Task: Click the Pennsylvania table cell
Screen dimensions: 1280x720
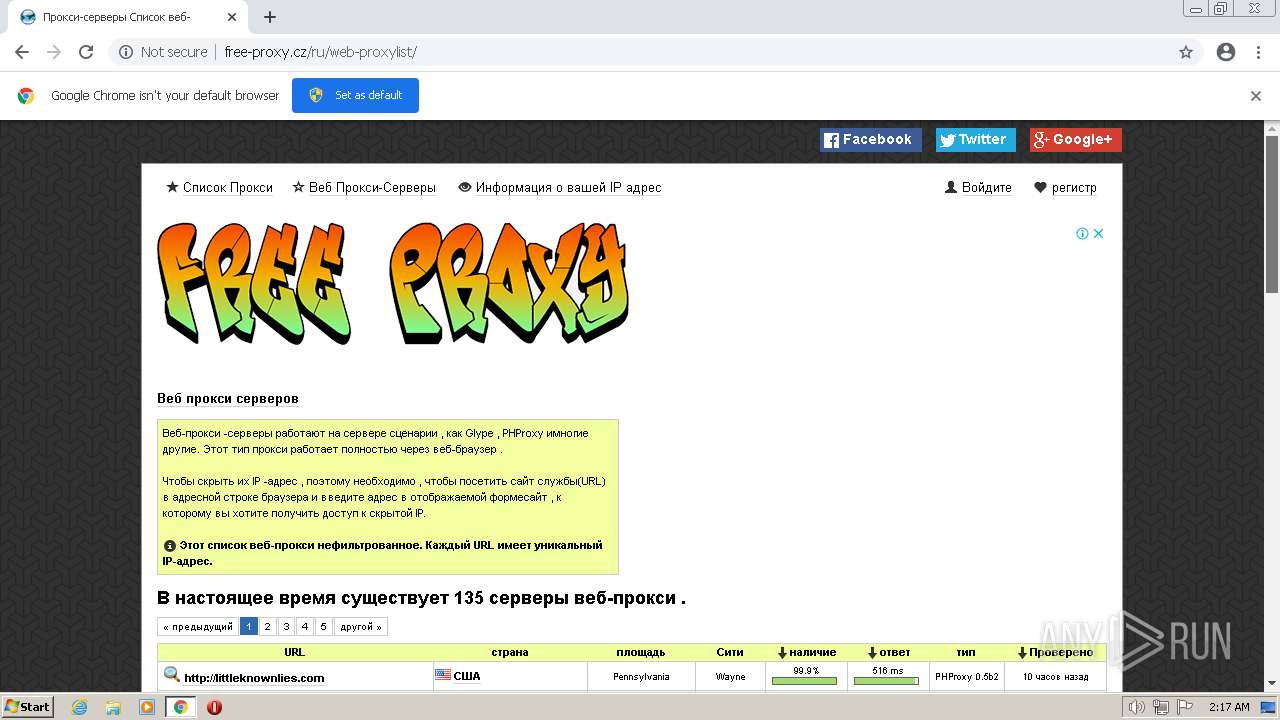Action: point(641,677)
